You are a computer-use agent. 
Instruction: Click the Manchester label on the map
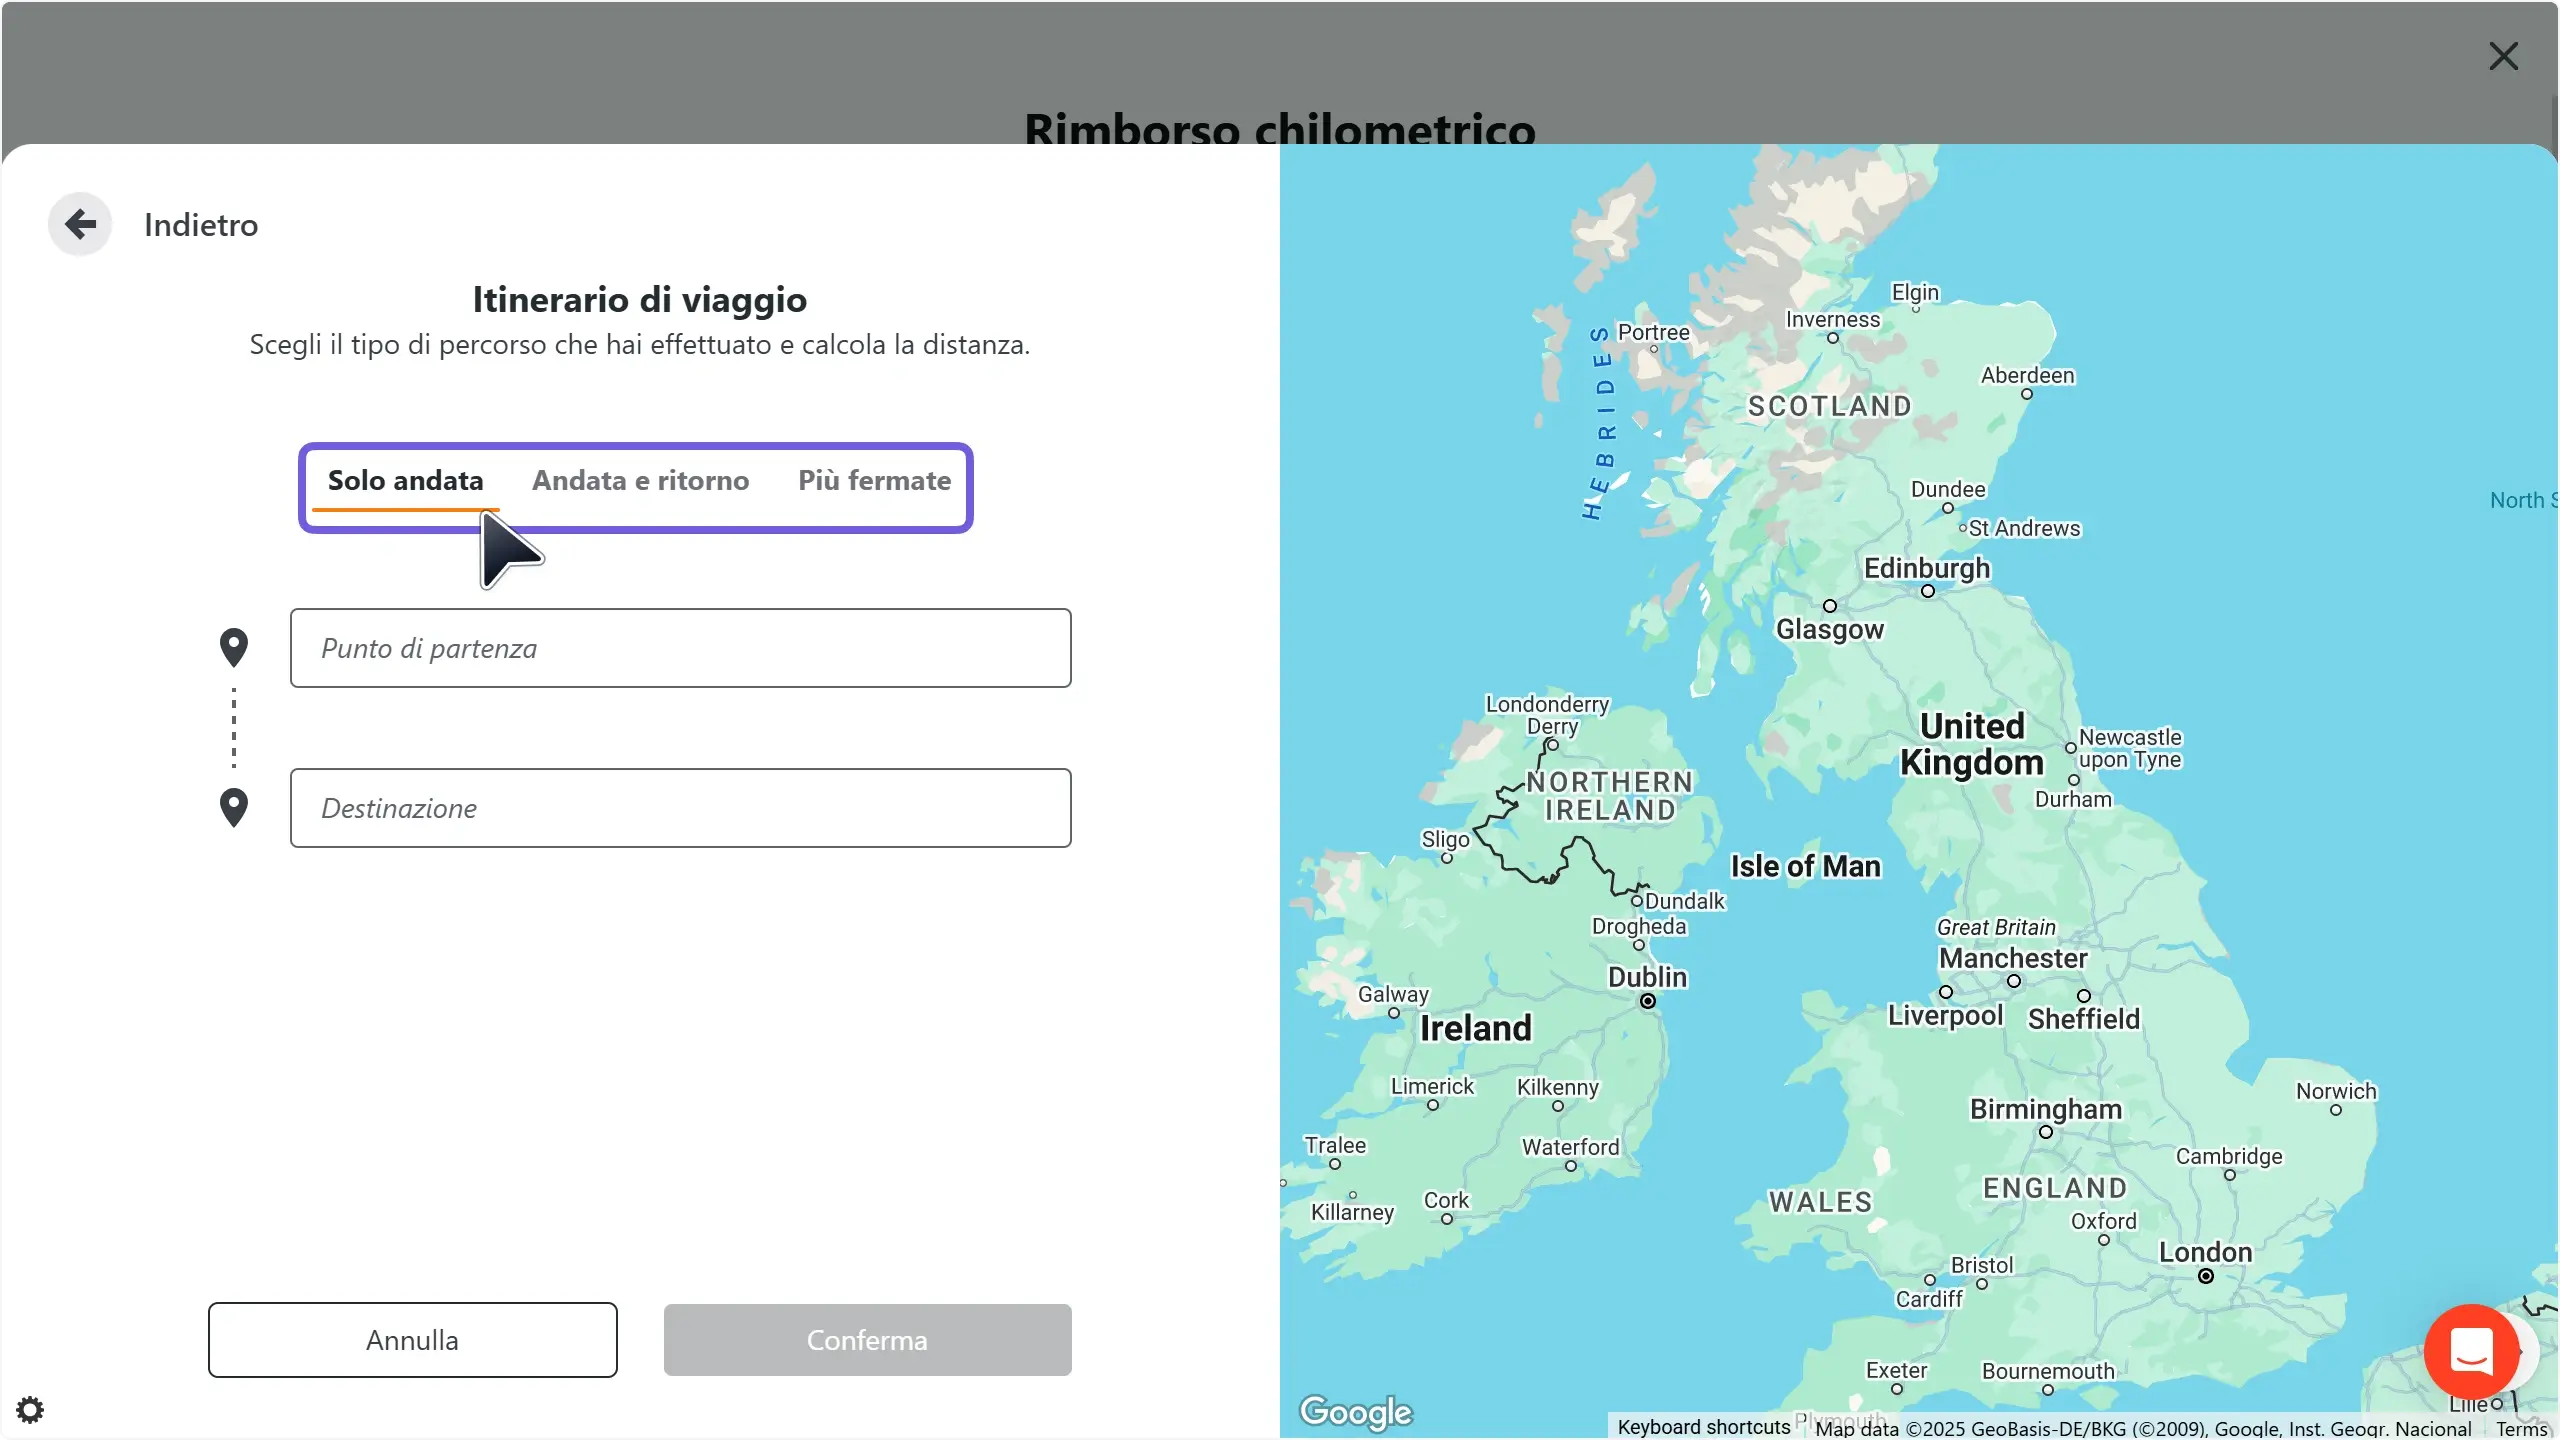tap(2013, 958)
